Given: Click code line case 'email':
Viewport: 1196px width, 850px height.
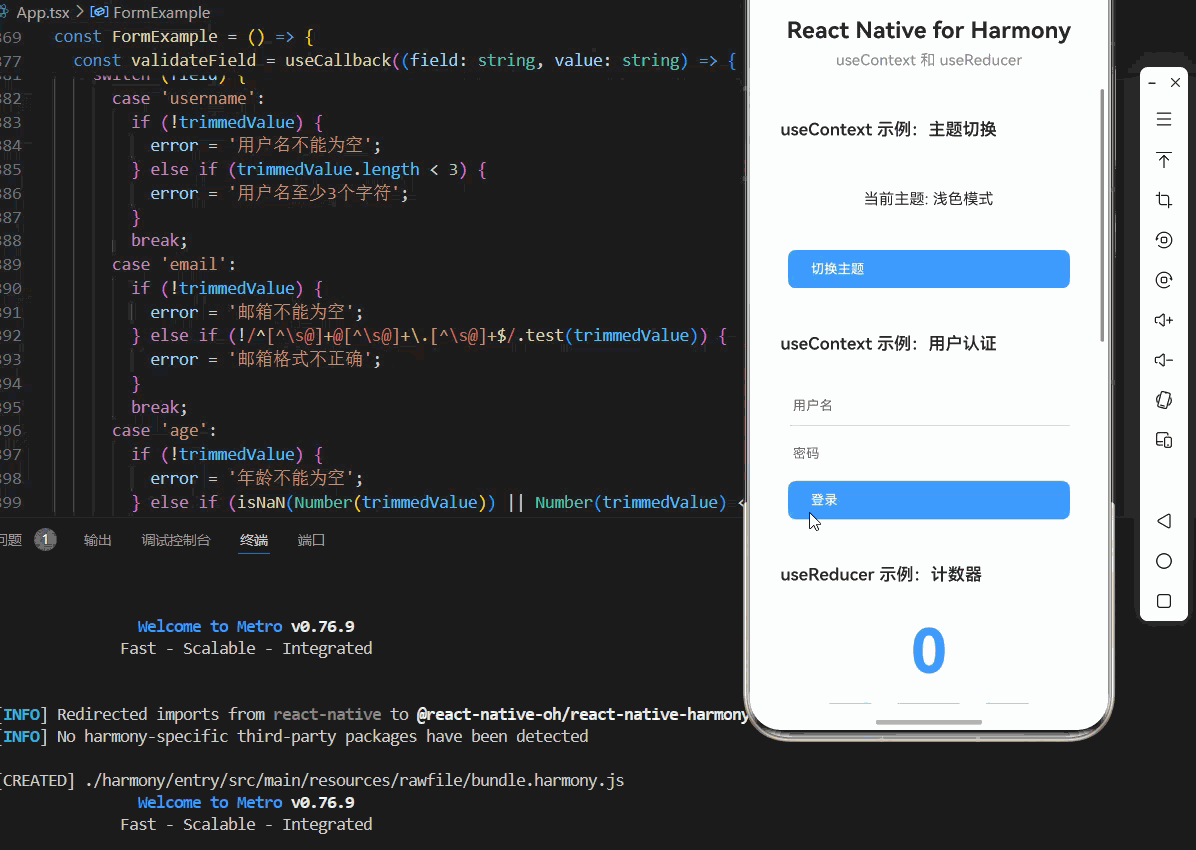Looking at the screenshot, I should tap(174, 264).
